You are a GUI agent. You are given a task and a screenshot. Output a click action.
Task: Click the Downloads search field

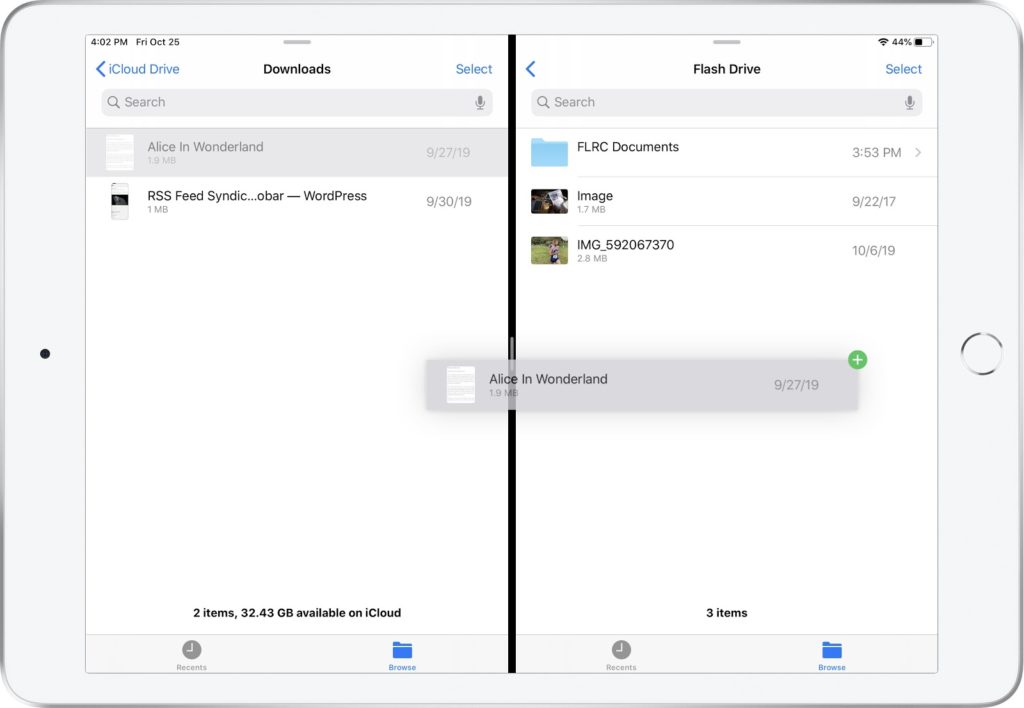[x=290, y=102]
